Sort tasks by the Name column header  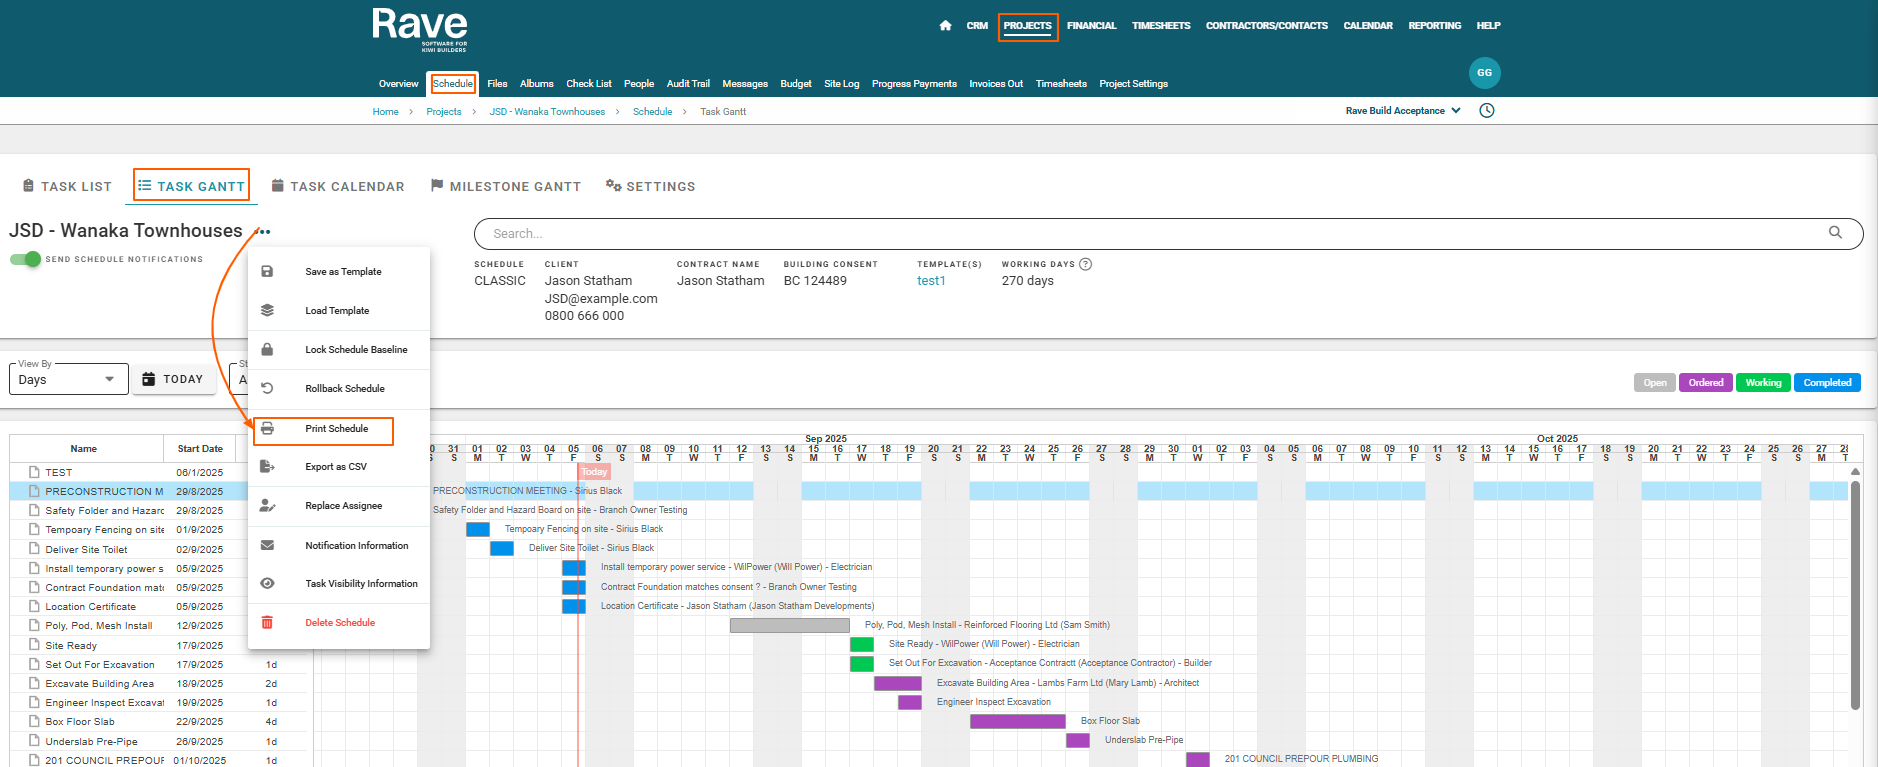click(84, 449)
